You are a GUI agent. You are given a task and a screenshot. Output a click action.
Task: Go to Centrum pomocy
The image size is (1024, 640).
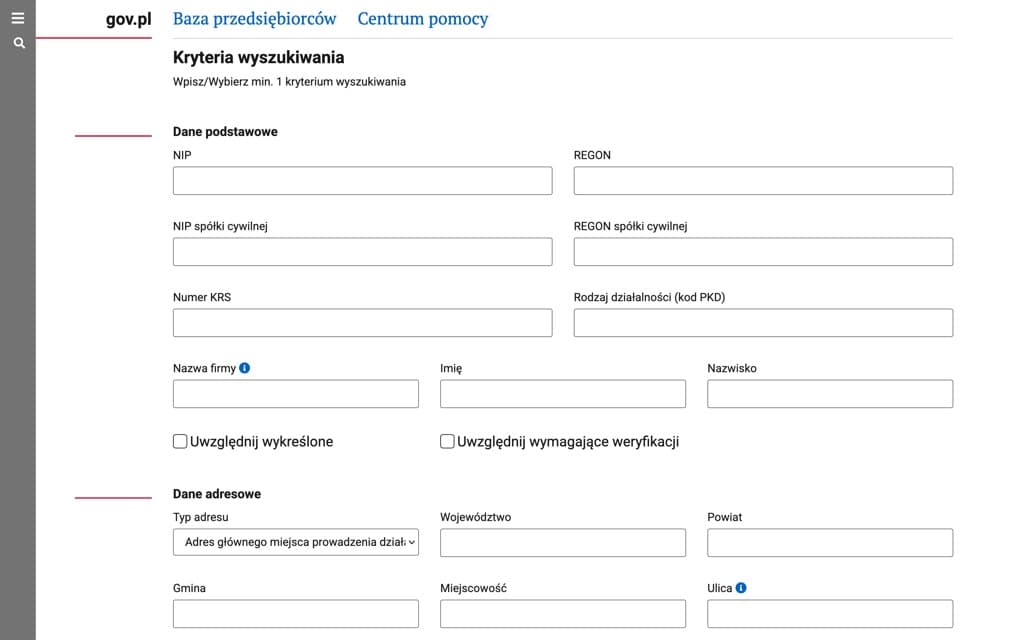(423, 18)
